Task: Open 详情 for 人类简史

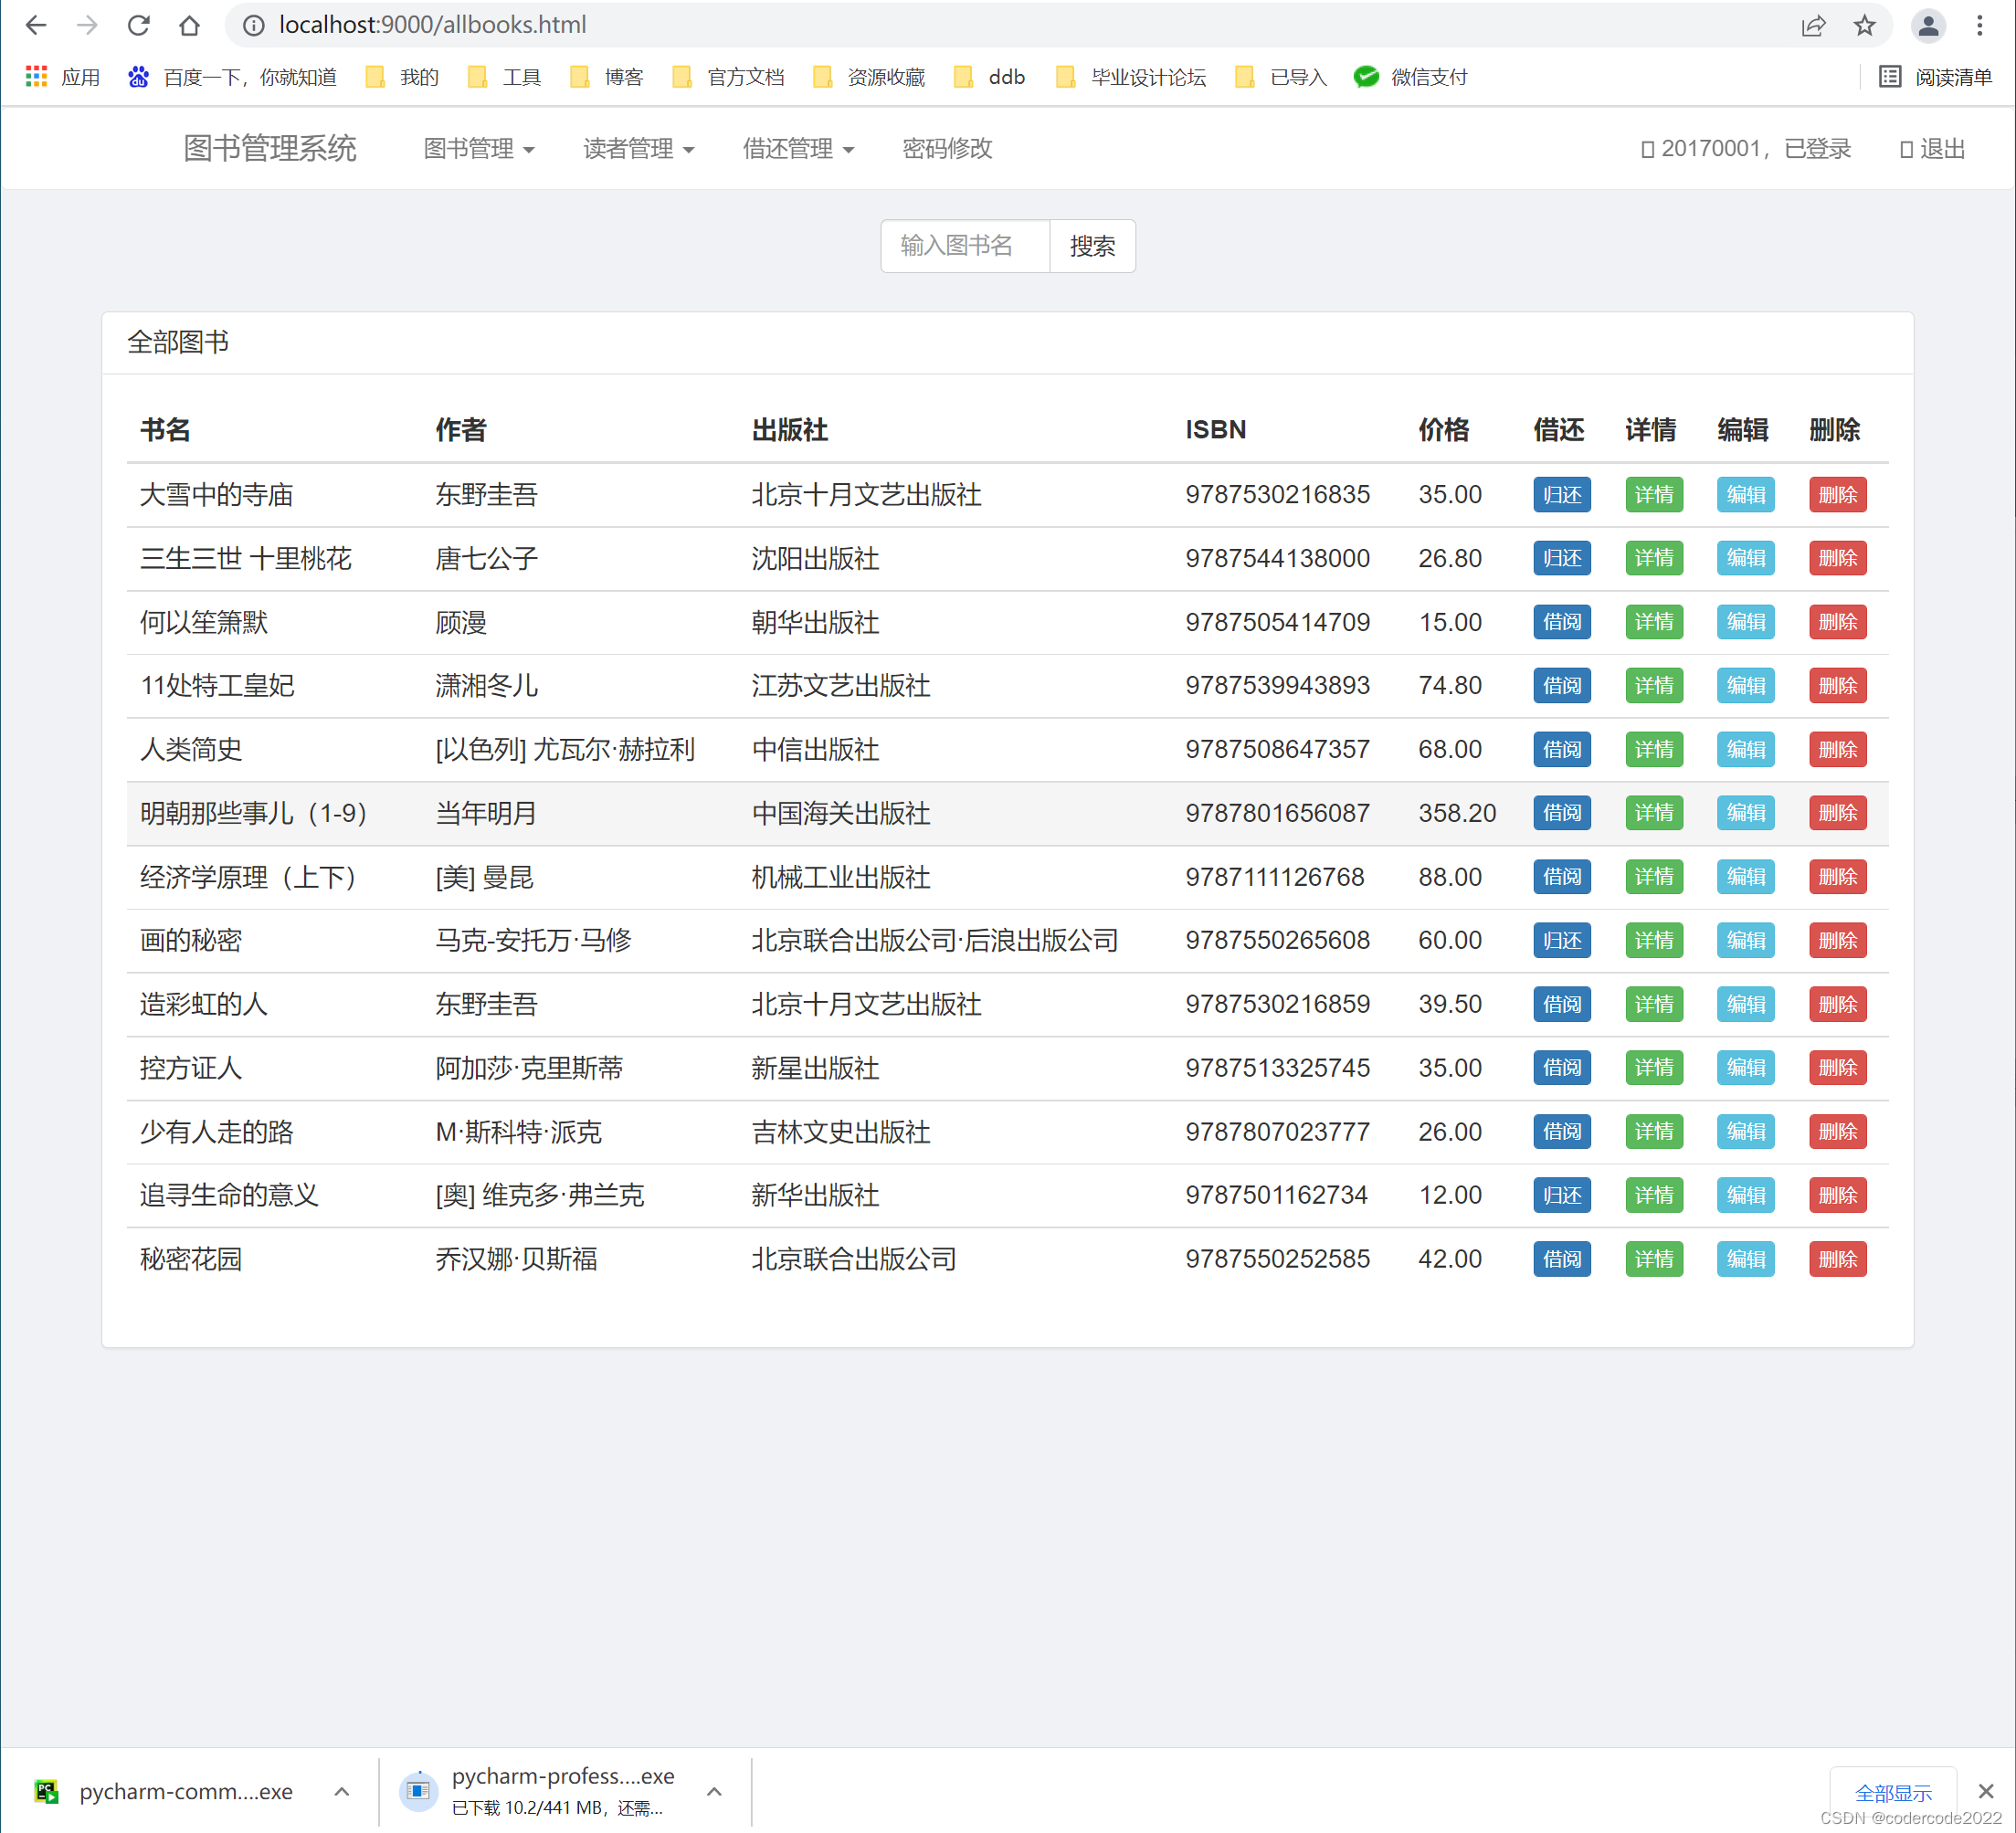Action: point(1654,749)
